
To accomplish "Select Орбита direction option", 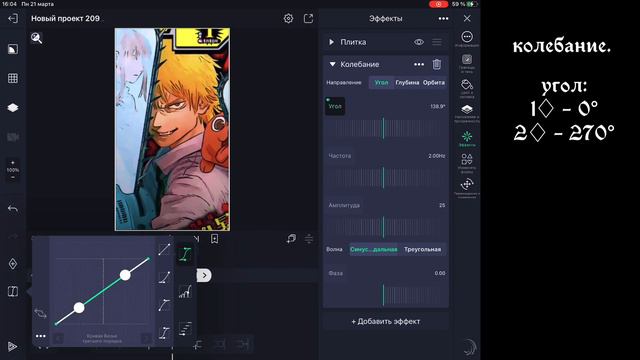I will (x=433, y=82).
